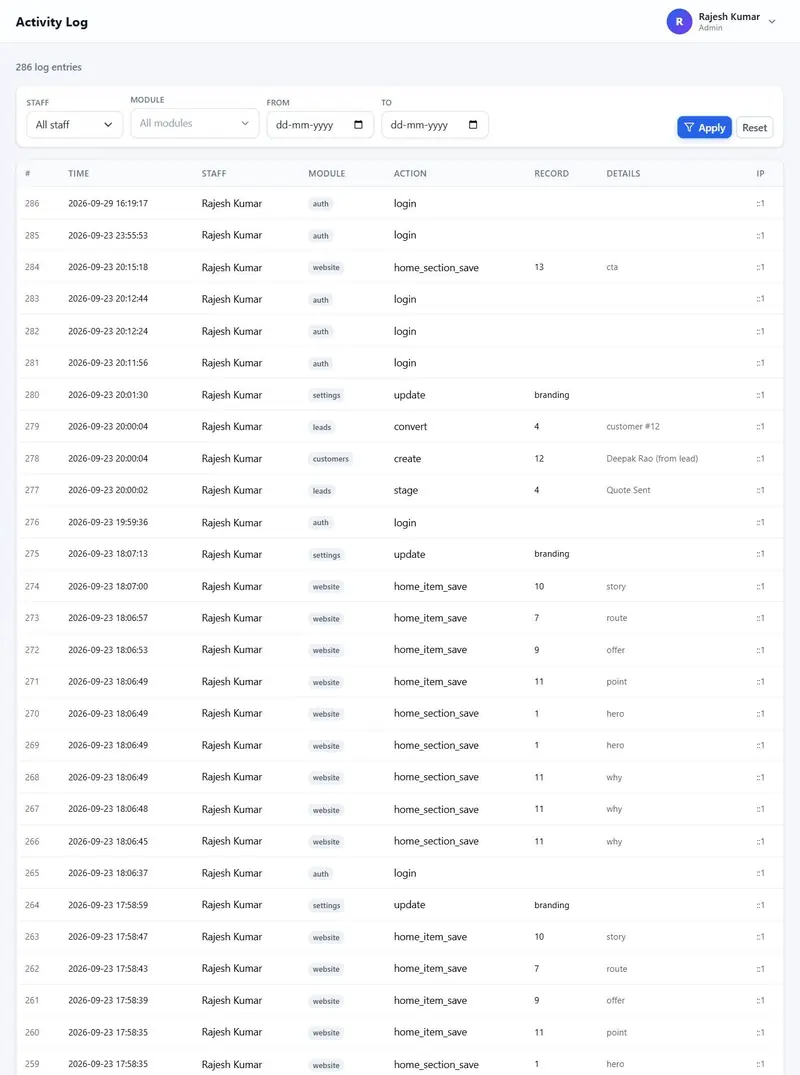Click the Activity Log page title
The width and height of the screenshot is (800, 1075).
pyautogui.click(x=51, y=22)
